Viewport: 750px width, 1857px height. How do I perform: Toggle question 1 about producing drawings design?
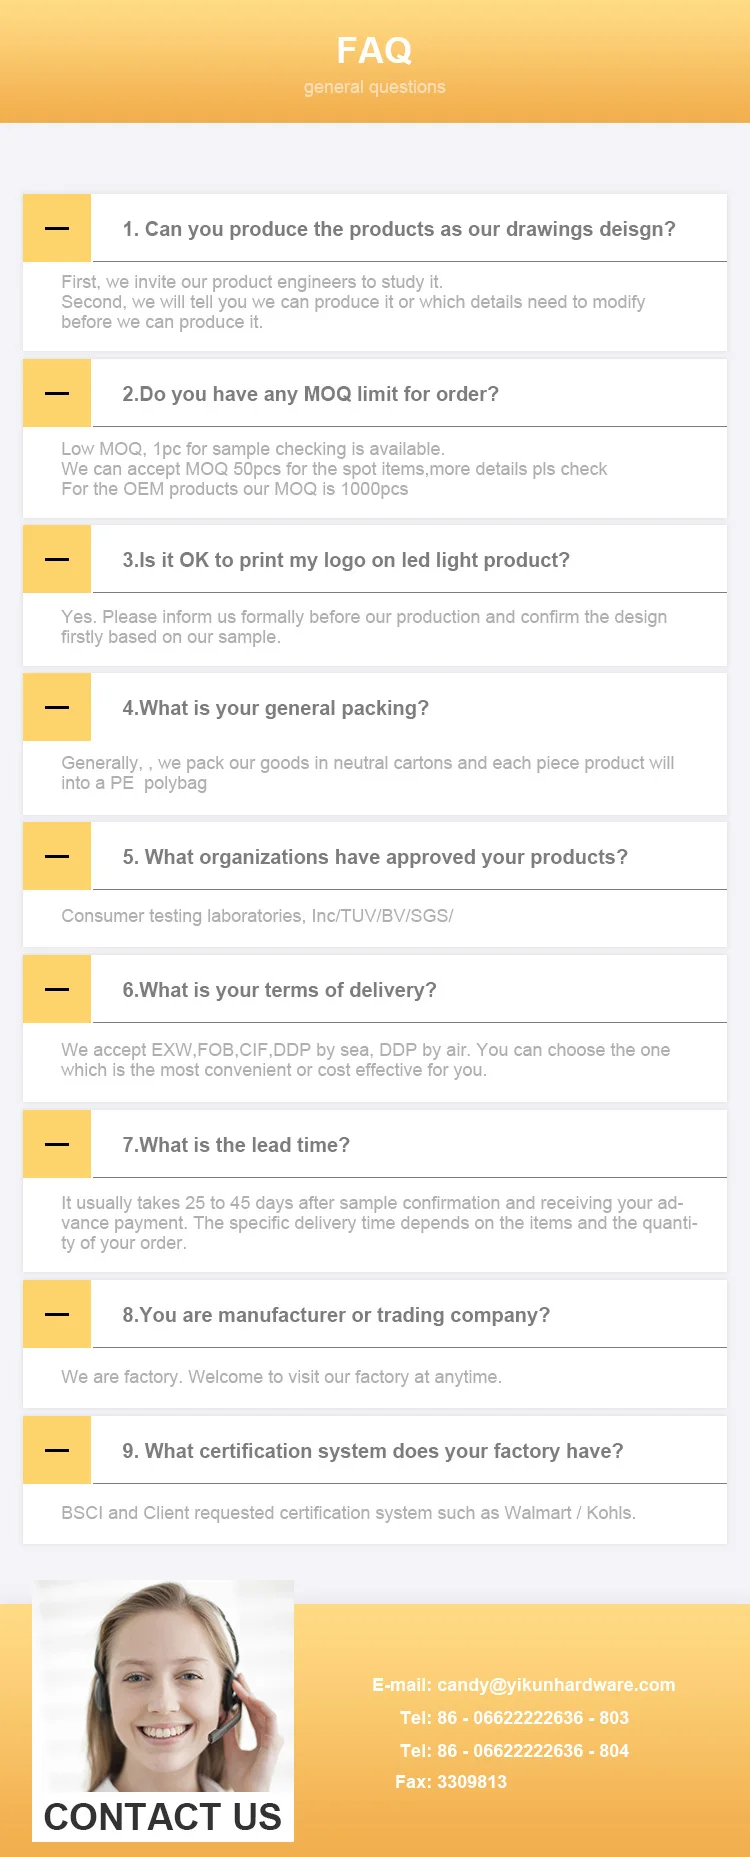click(399, 229)
